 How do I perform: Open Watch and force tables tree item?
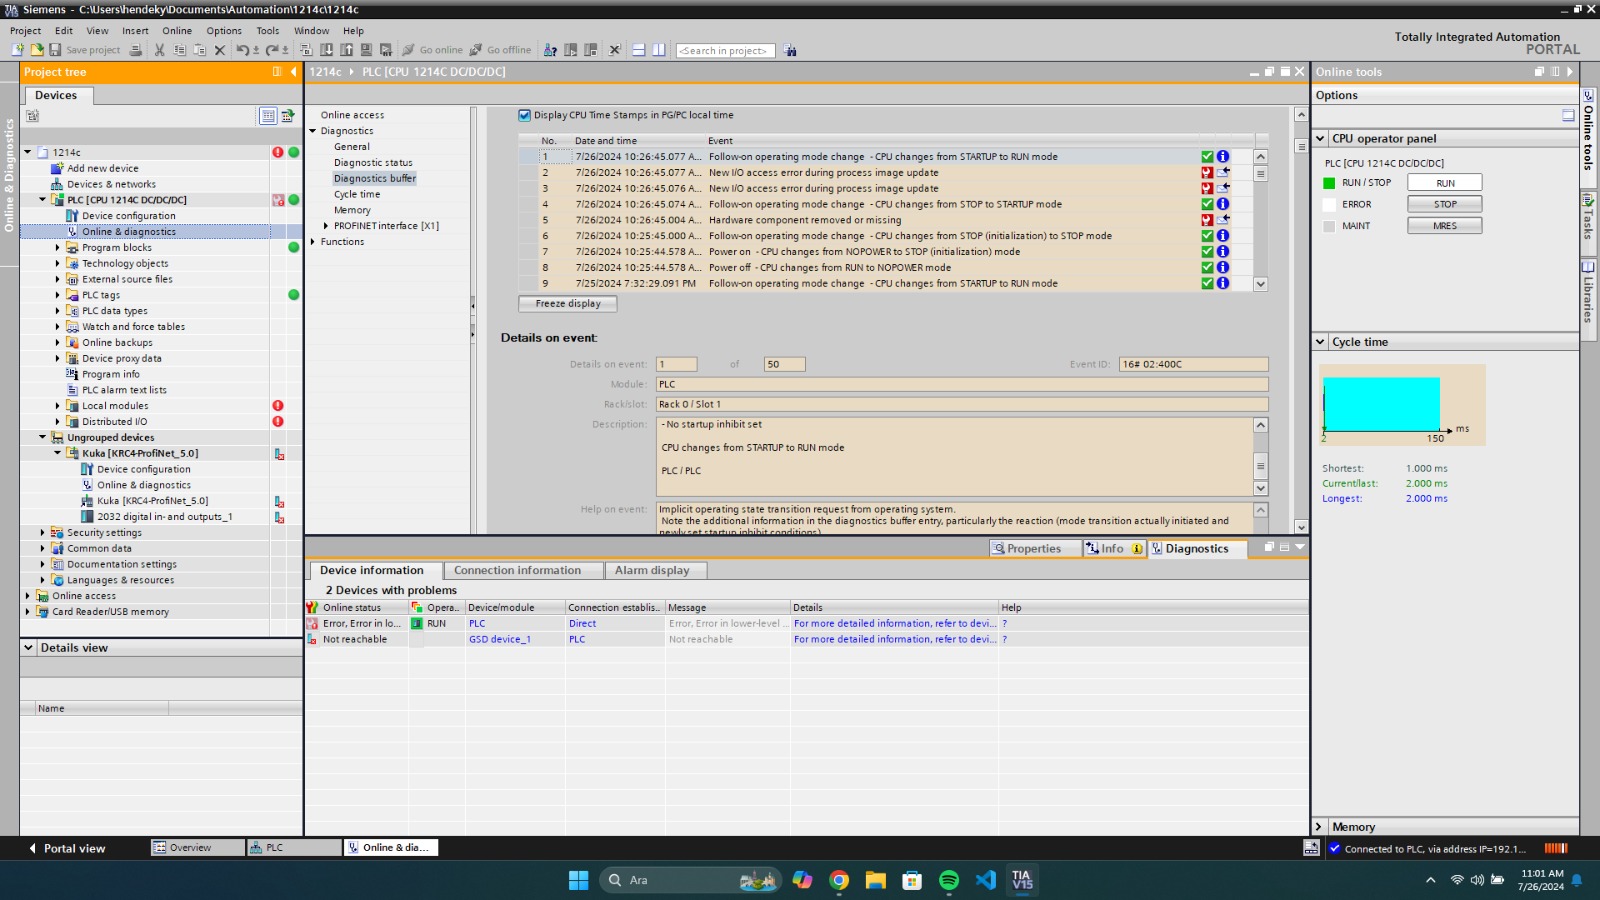pyautogui.click(x=133, y=327)
